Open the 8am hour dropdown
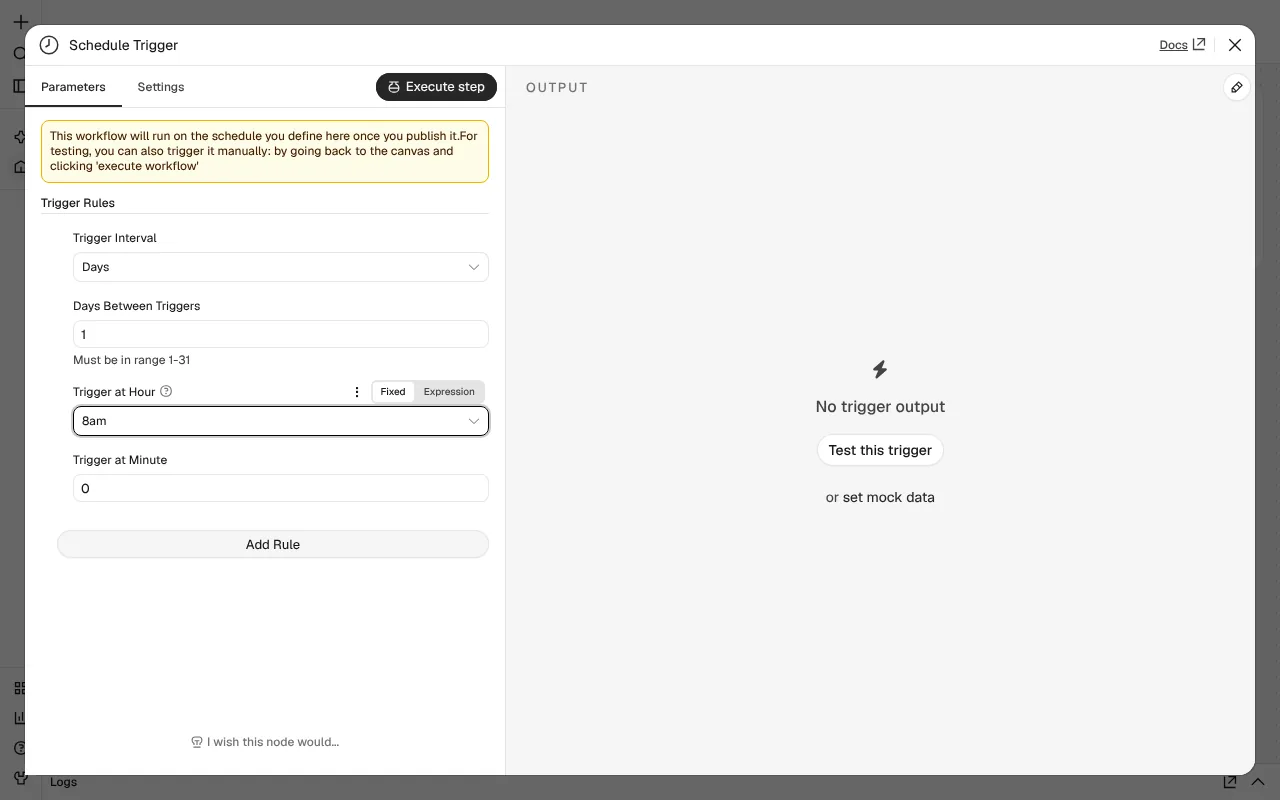The height and width of the screenshot is (800, 1280). click(281, 421)
